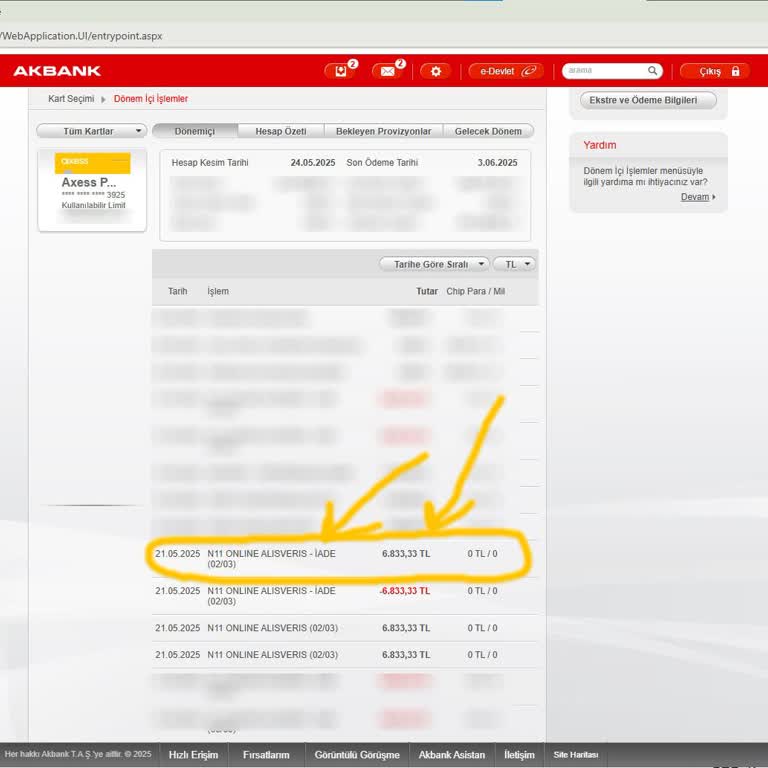This screenshot has width=768, height=768.
Task: Open Hızlı Erişim in footer
Action: click(x=193, y=755)
